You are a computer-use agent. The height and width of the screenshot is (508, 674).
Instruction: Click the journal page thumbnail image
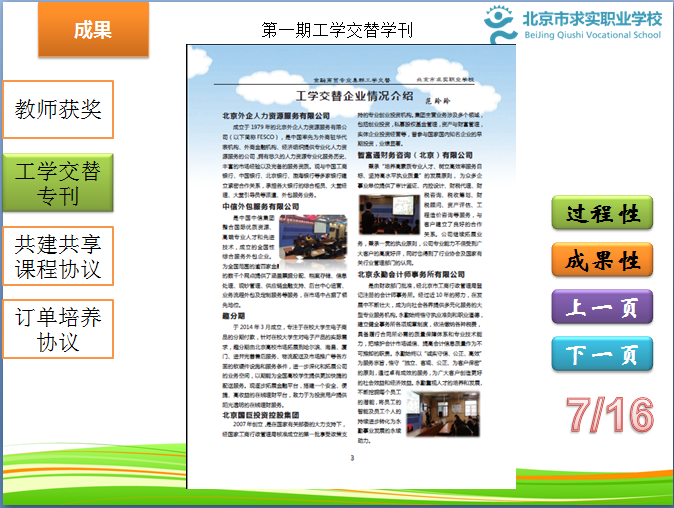351,266
